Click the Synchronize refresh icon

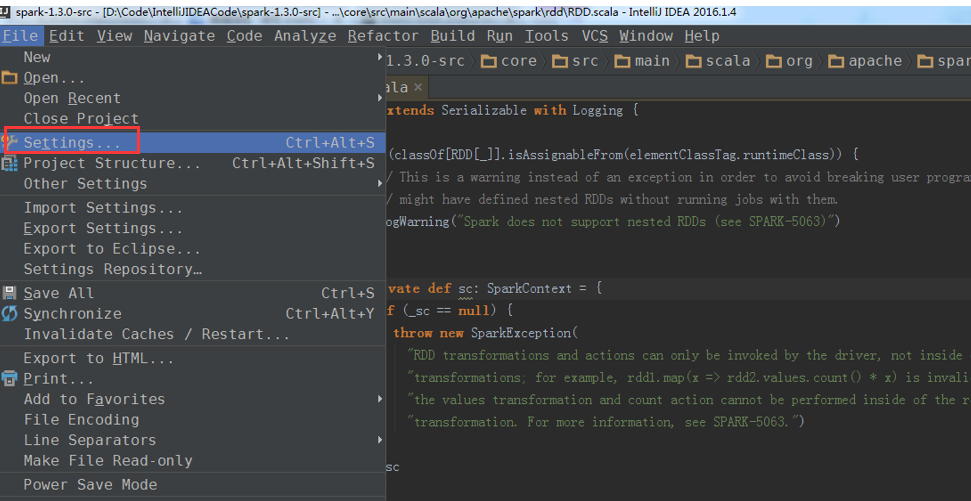tap(9, 314)
